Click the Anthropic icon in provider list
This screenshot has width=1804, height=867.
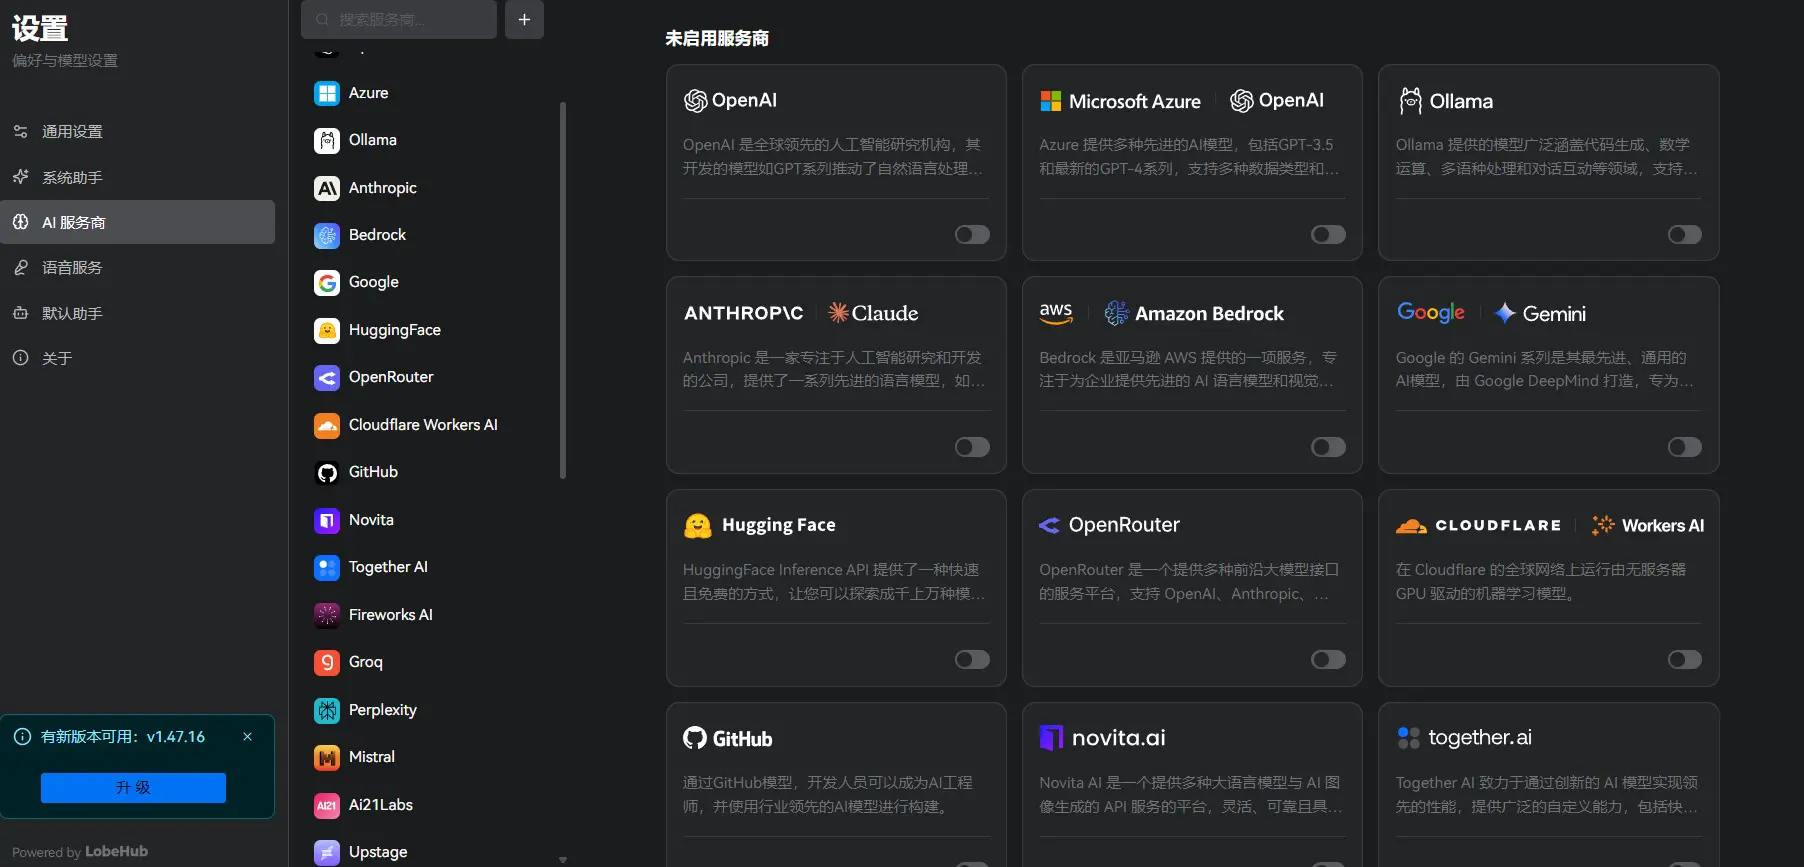pos(327,188)
